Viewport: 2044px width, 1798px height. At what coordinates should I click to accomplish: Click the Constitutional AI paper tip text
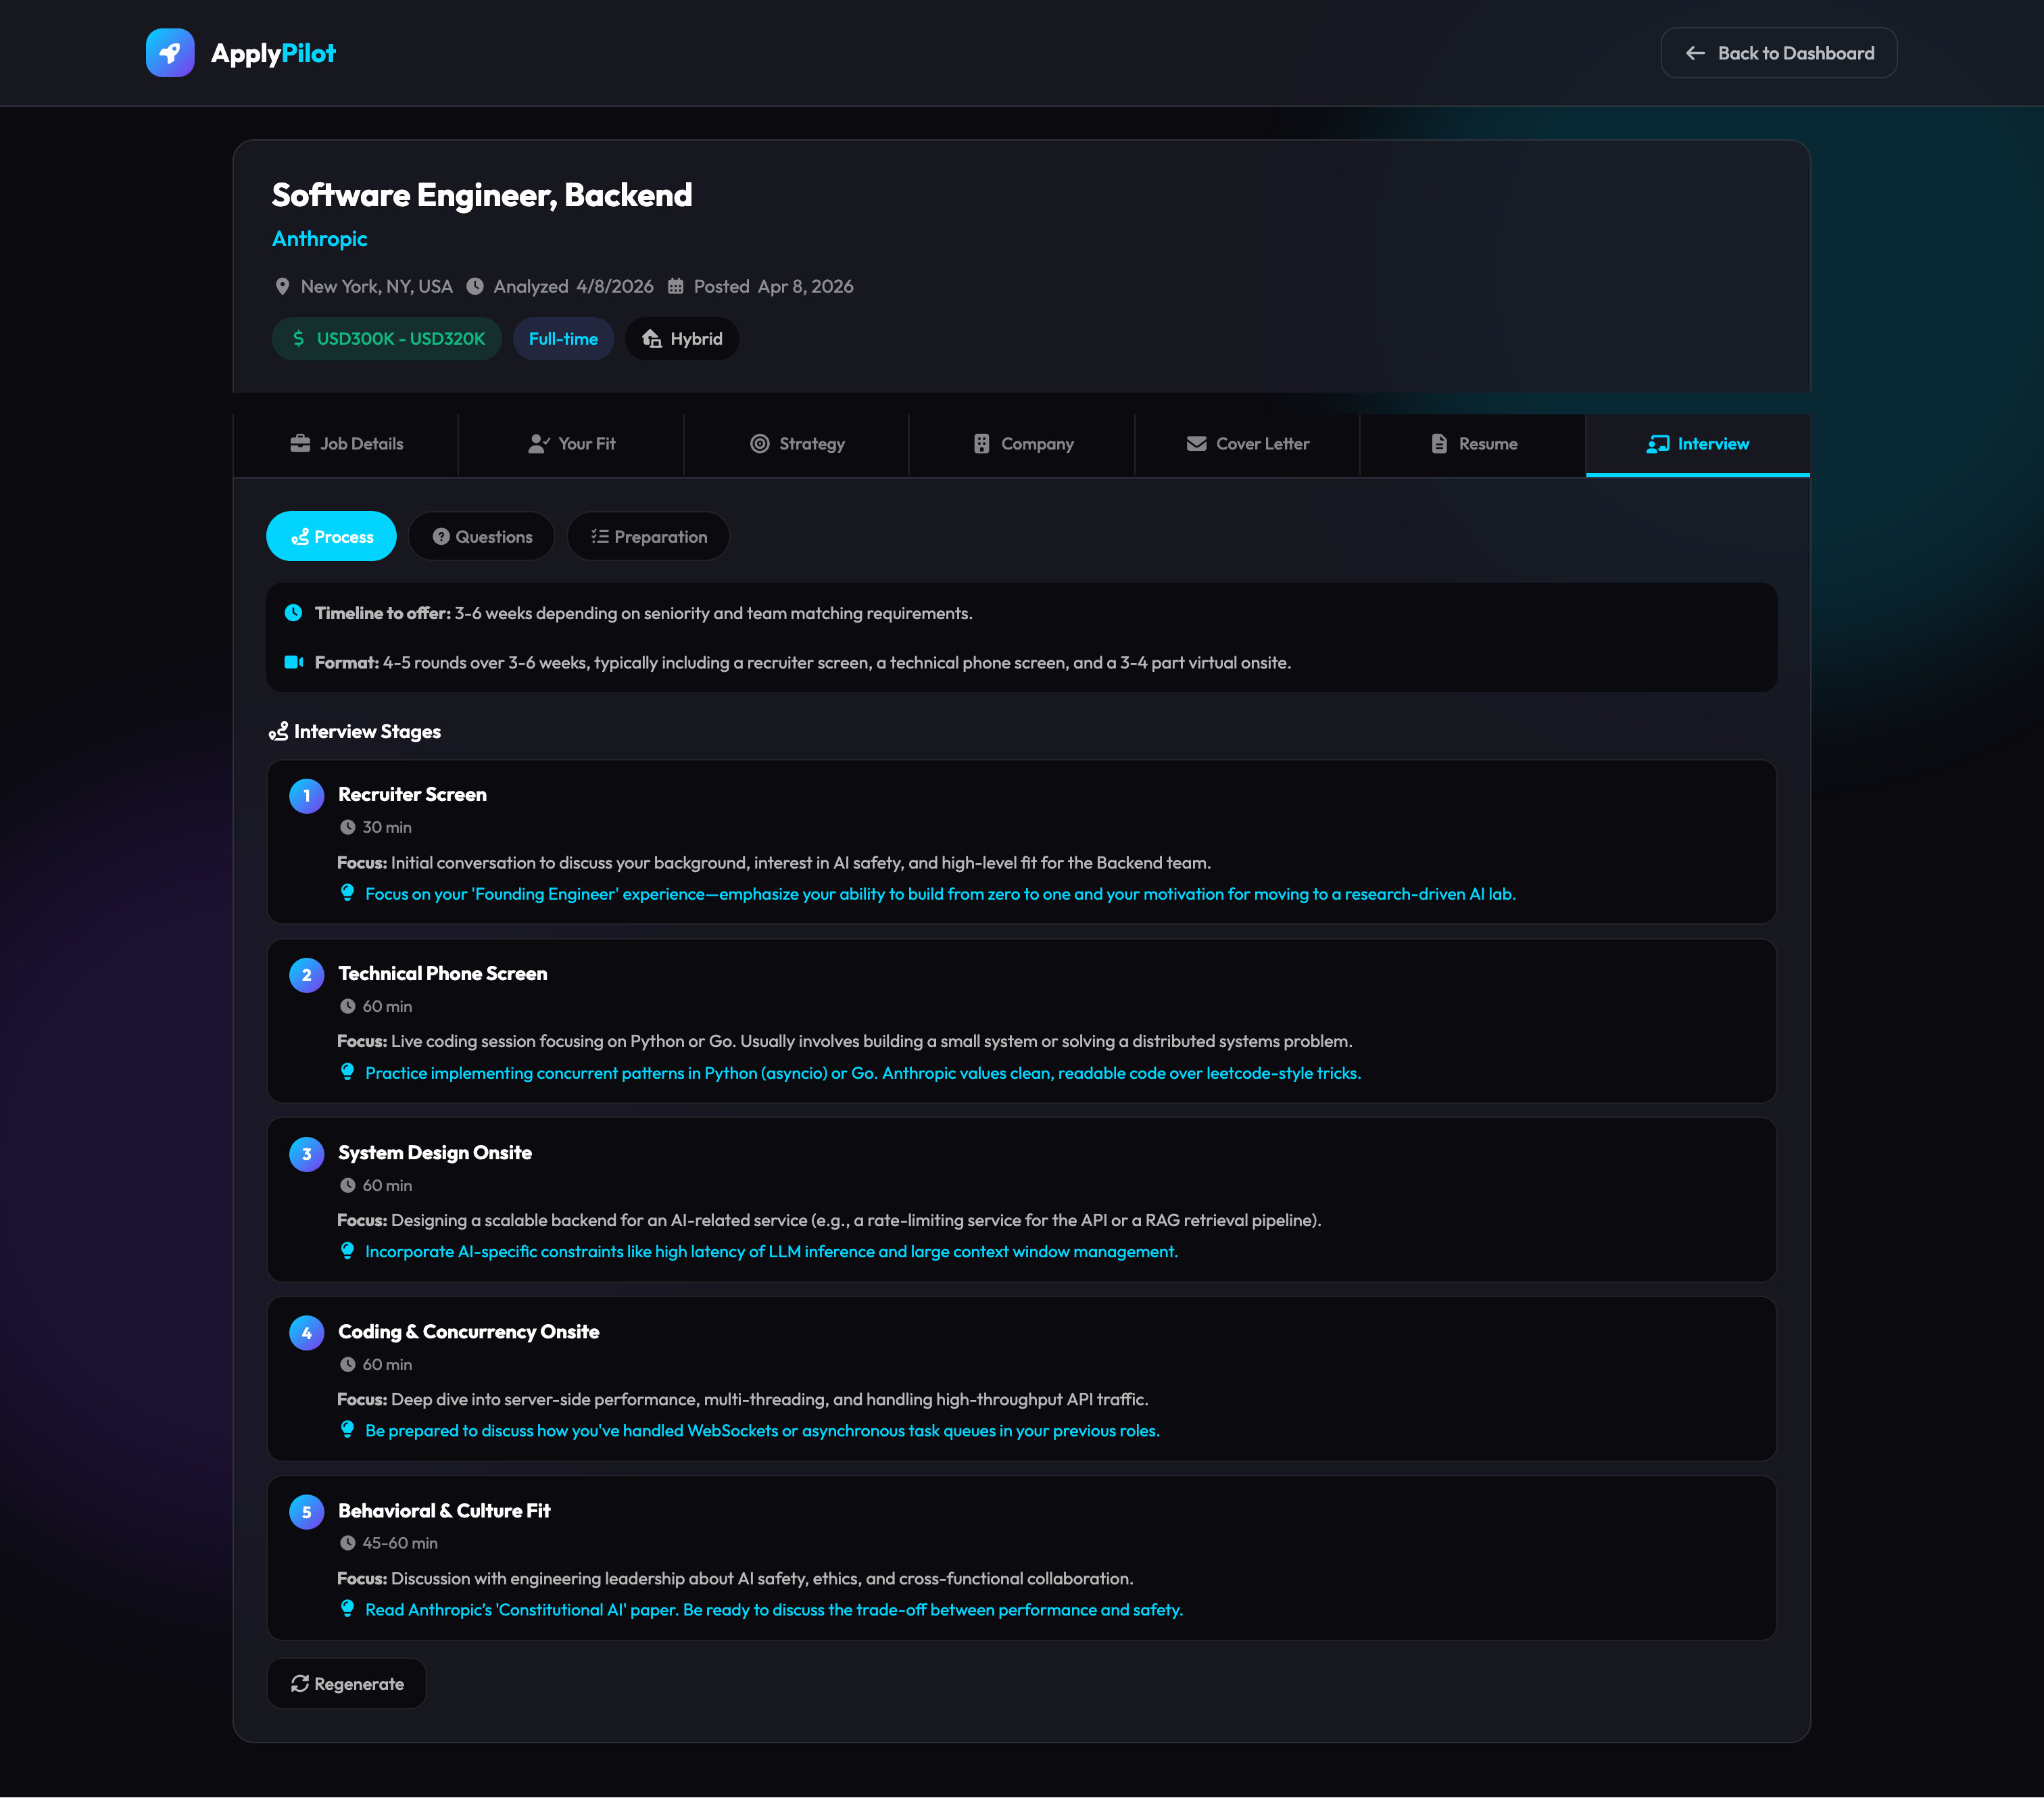[774, 1610]
